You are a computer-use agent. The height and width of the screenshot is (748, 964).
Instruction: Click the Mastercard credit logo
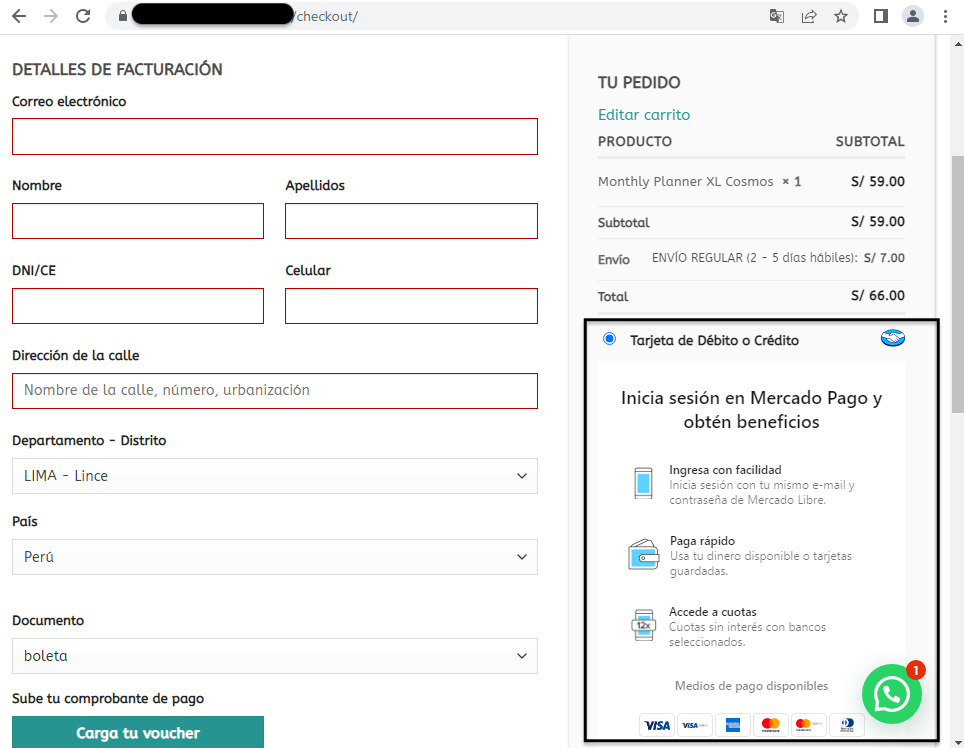coord(770,725)
